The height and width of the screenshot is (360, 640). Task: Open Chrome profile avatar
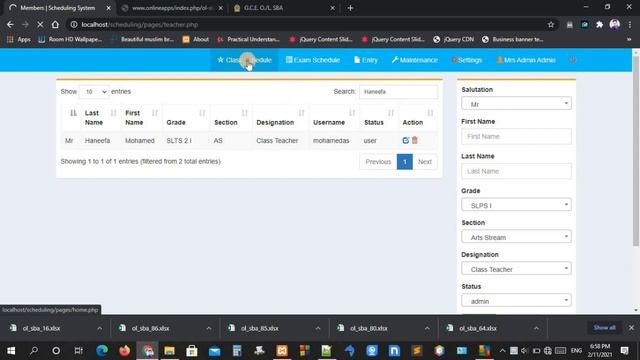(x=615, y=24)
